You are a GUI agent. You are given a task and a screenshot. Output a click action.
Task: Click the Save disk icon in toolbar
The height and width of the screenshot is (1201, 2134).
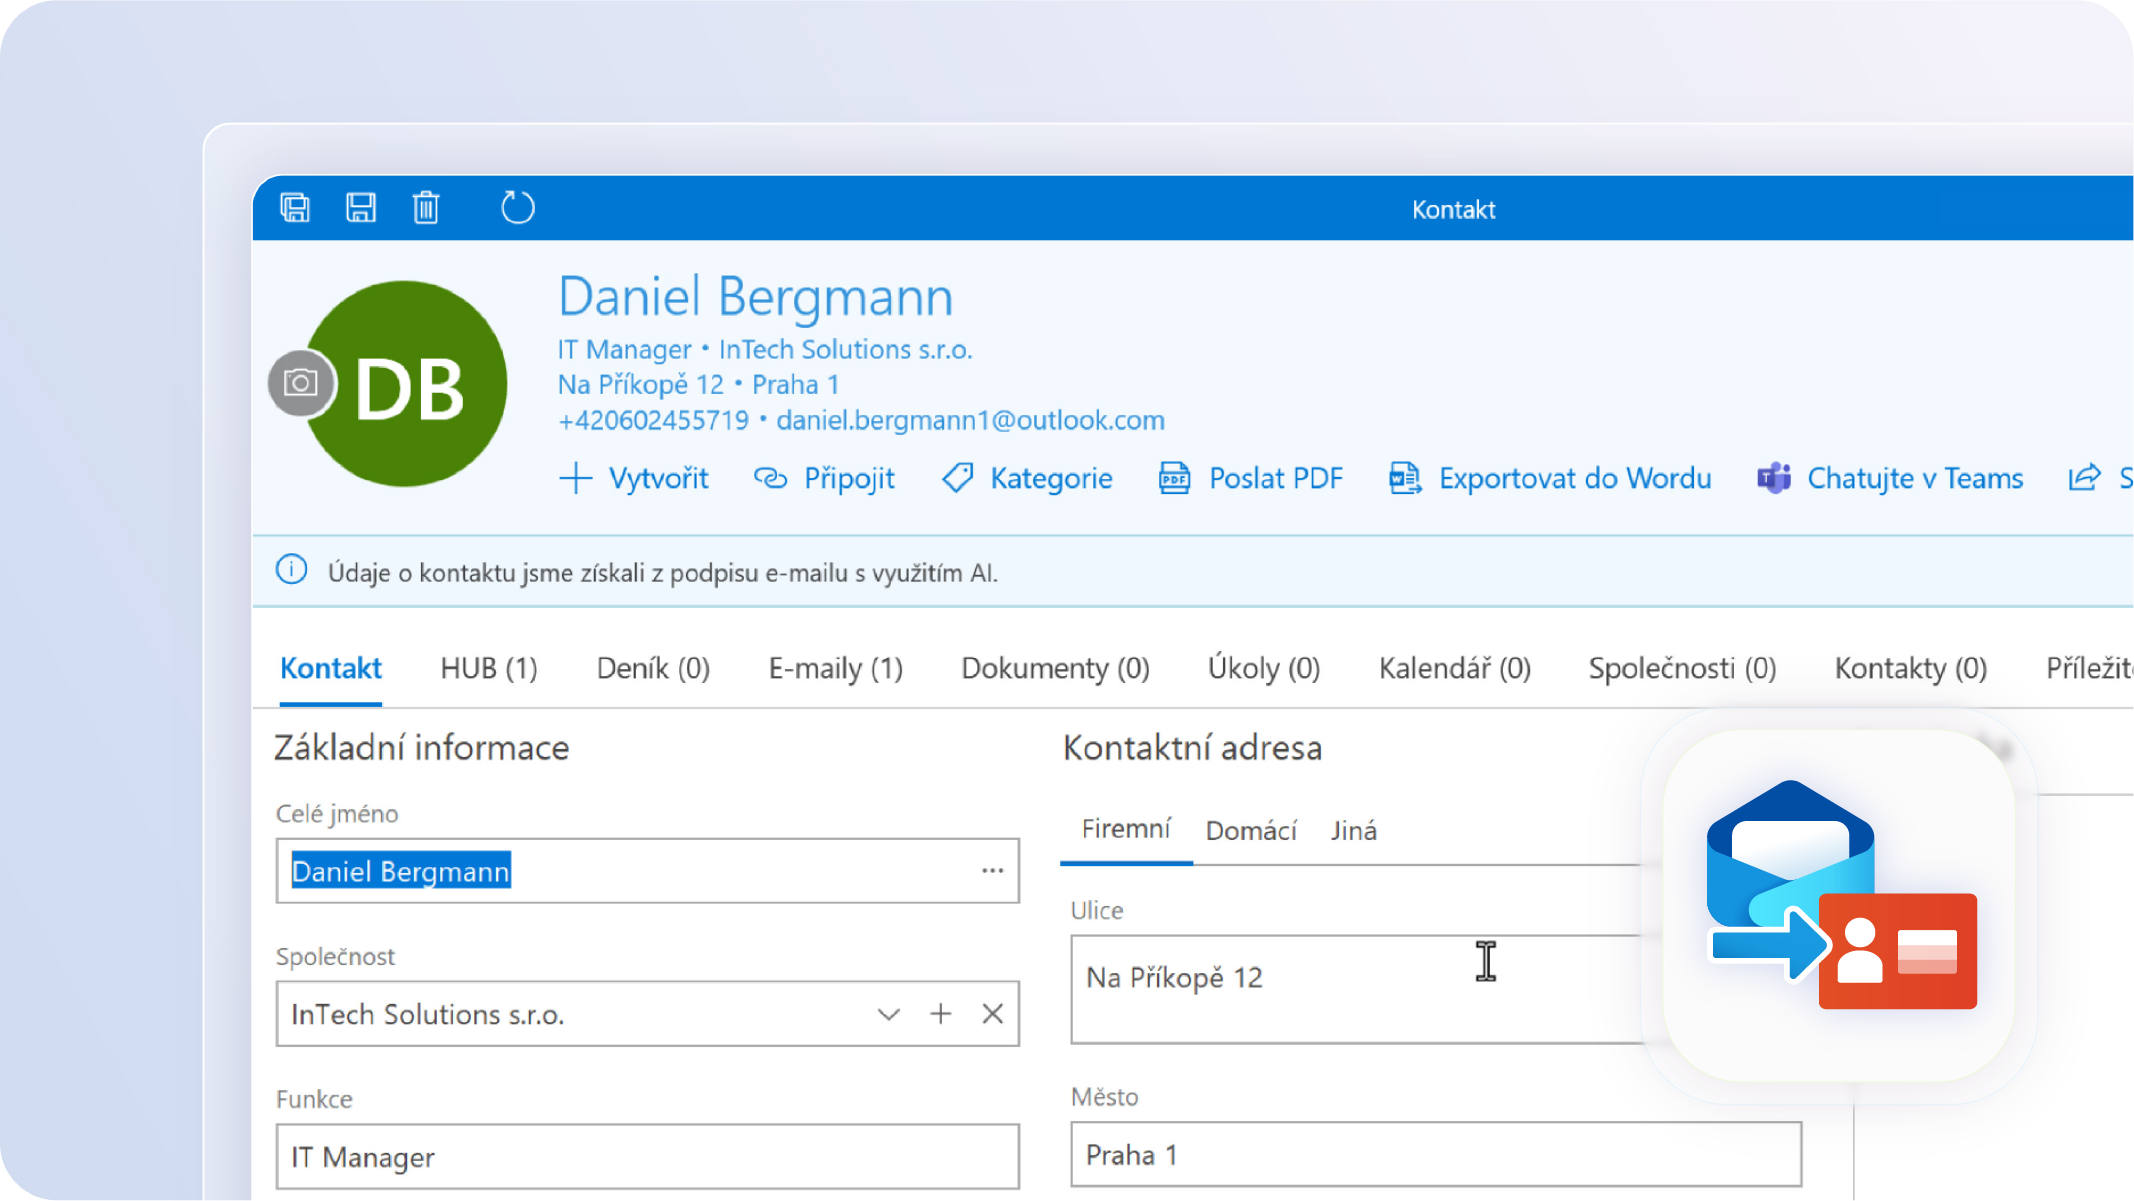tap(361, 208)
